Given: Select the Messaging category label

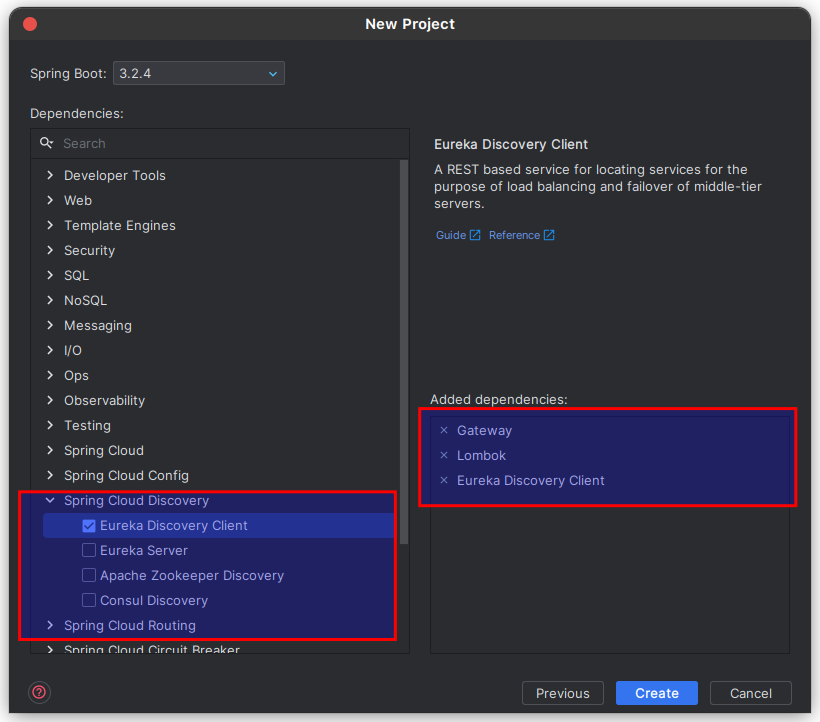Looking at the screenshot, I should (98, 325).
